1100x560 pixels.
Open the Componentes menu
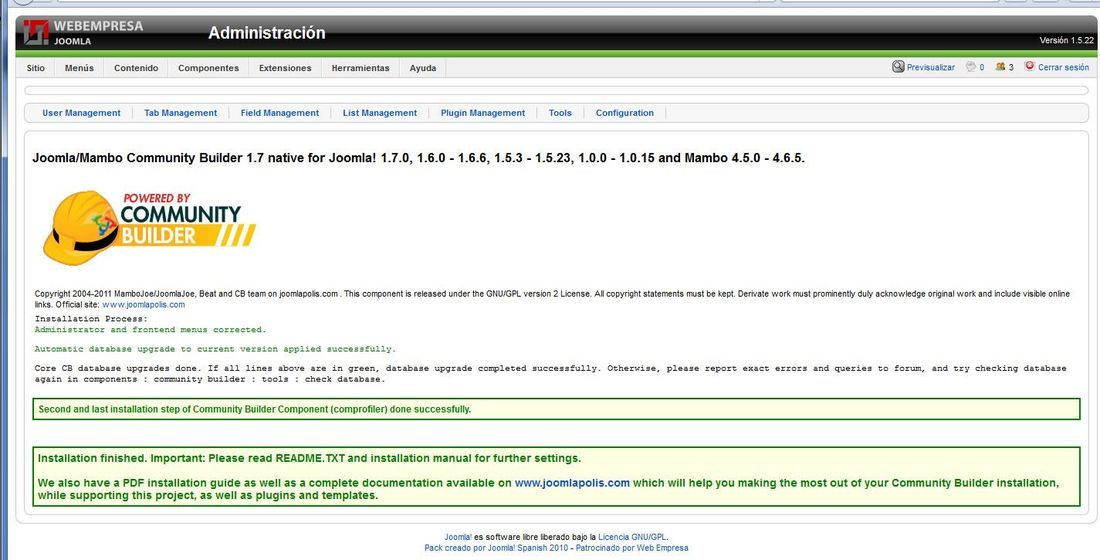pyautogui.click(x=208, y=68)
